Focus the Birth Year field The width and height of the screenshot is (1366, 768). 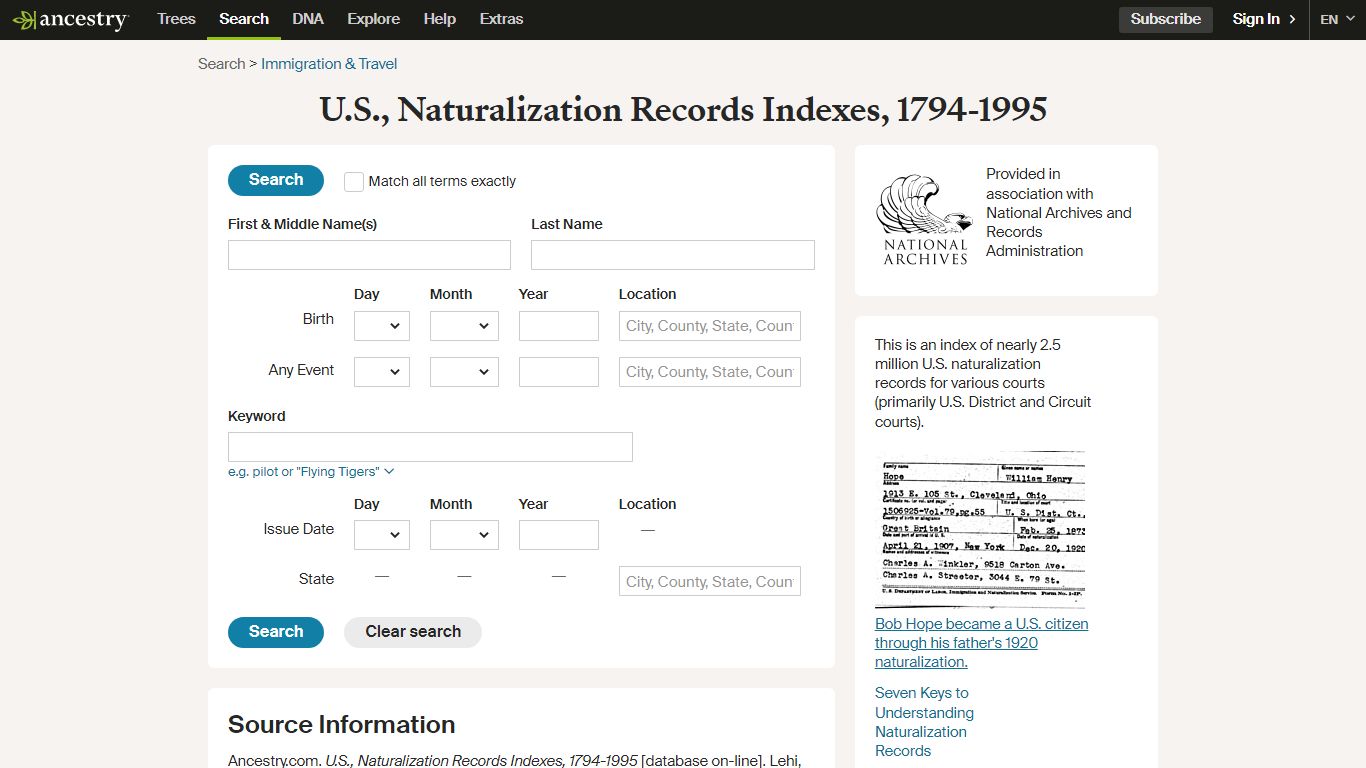tap(559, 326)
